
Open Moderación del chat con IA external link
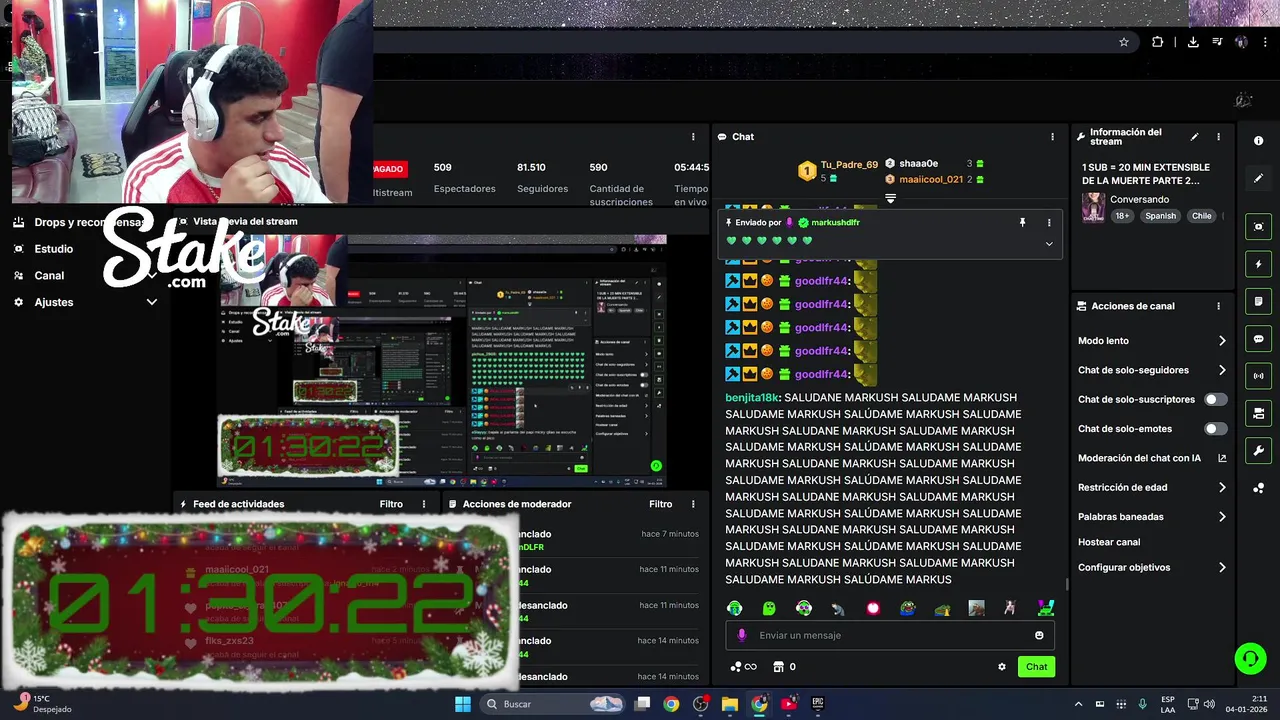(x=1222, y=458)
